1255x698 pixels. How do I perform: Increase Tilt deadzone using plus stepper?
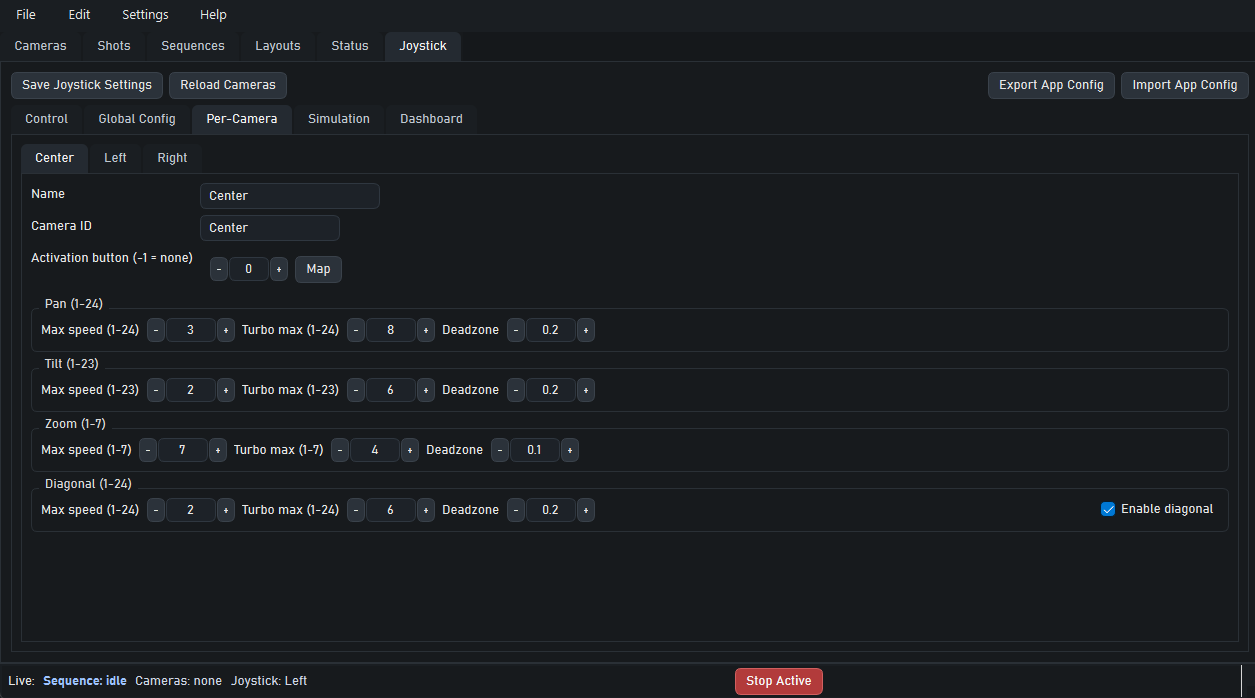tap(586, 390)
